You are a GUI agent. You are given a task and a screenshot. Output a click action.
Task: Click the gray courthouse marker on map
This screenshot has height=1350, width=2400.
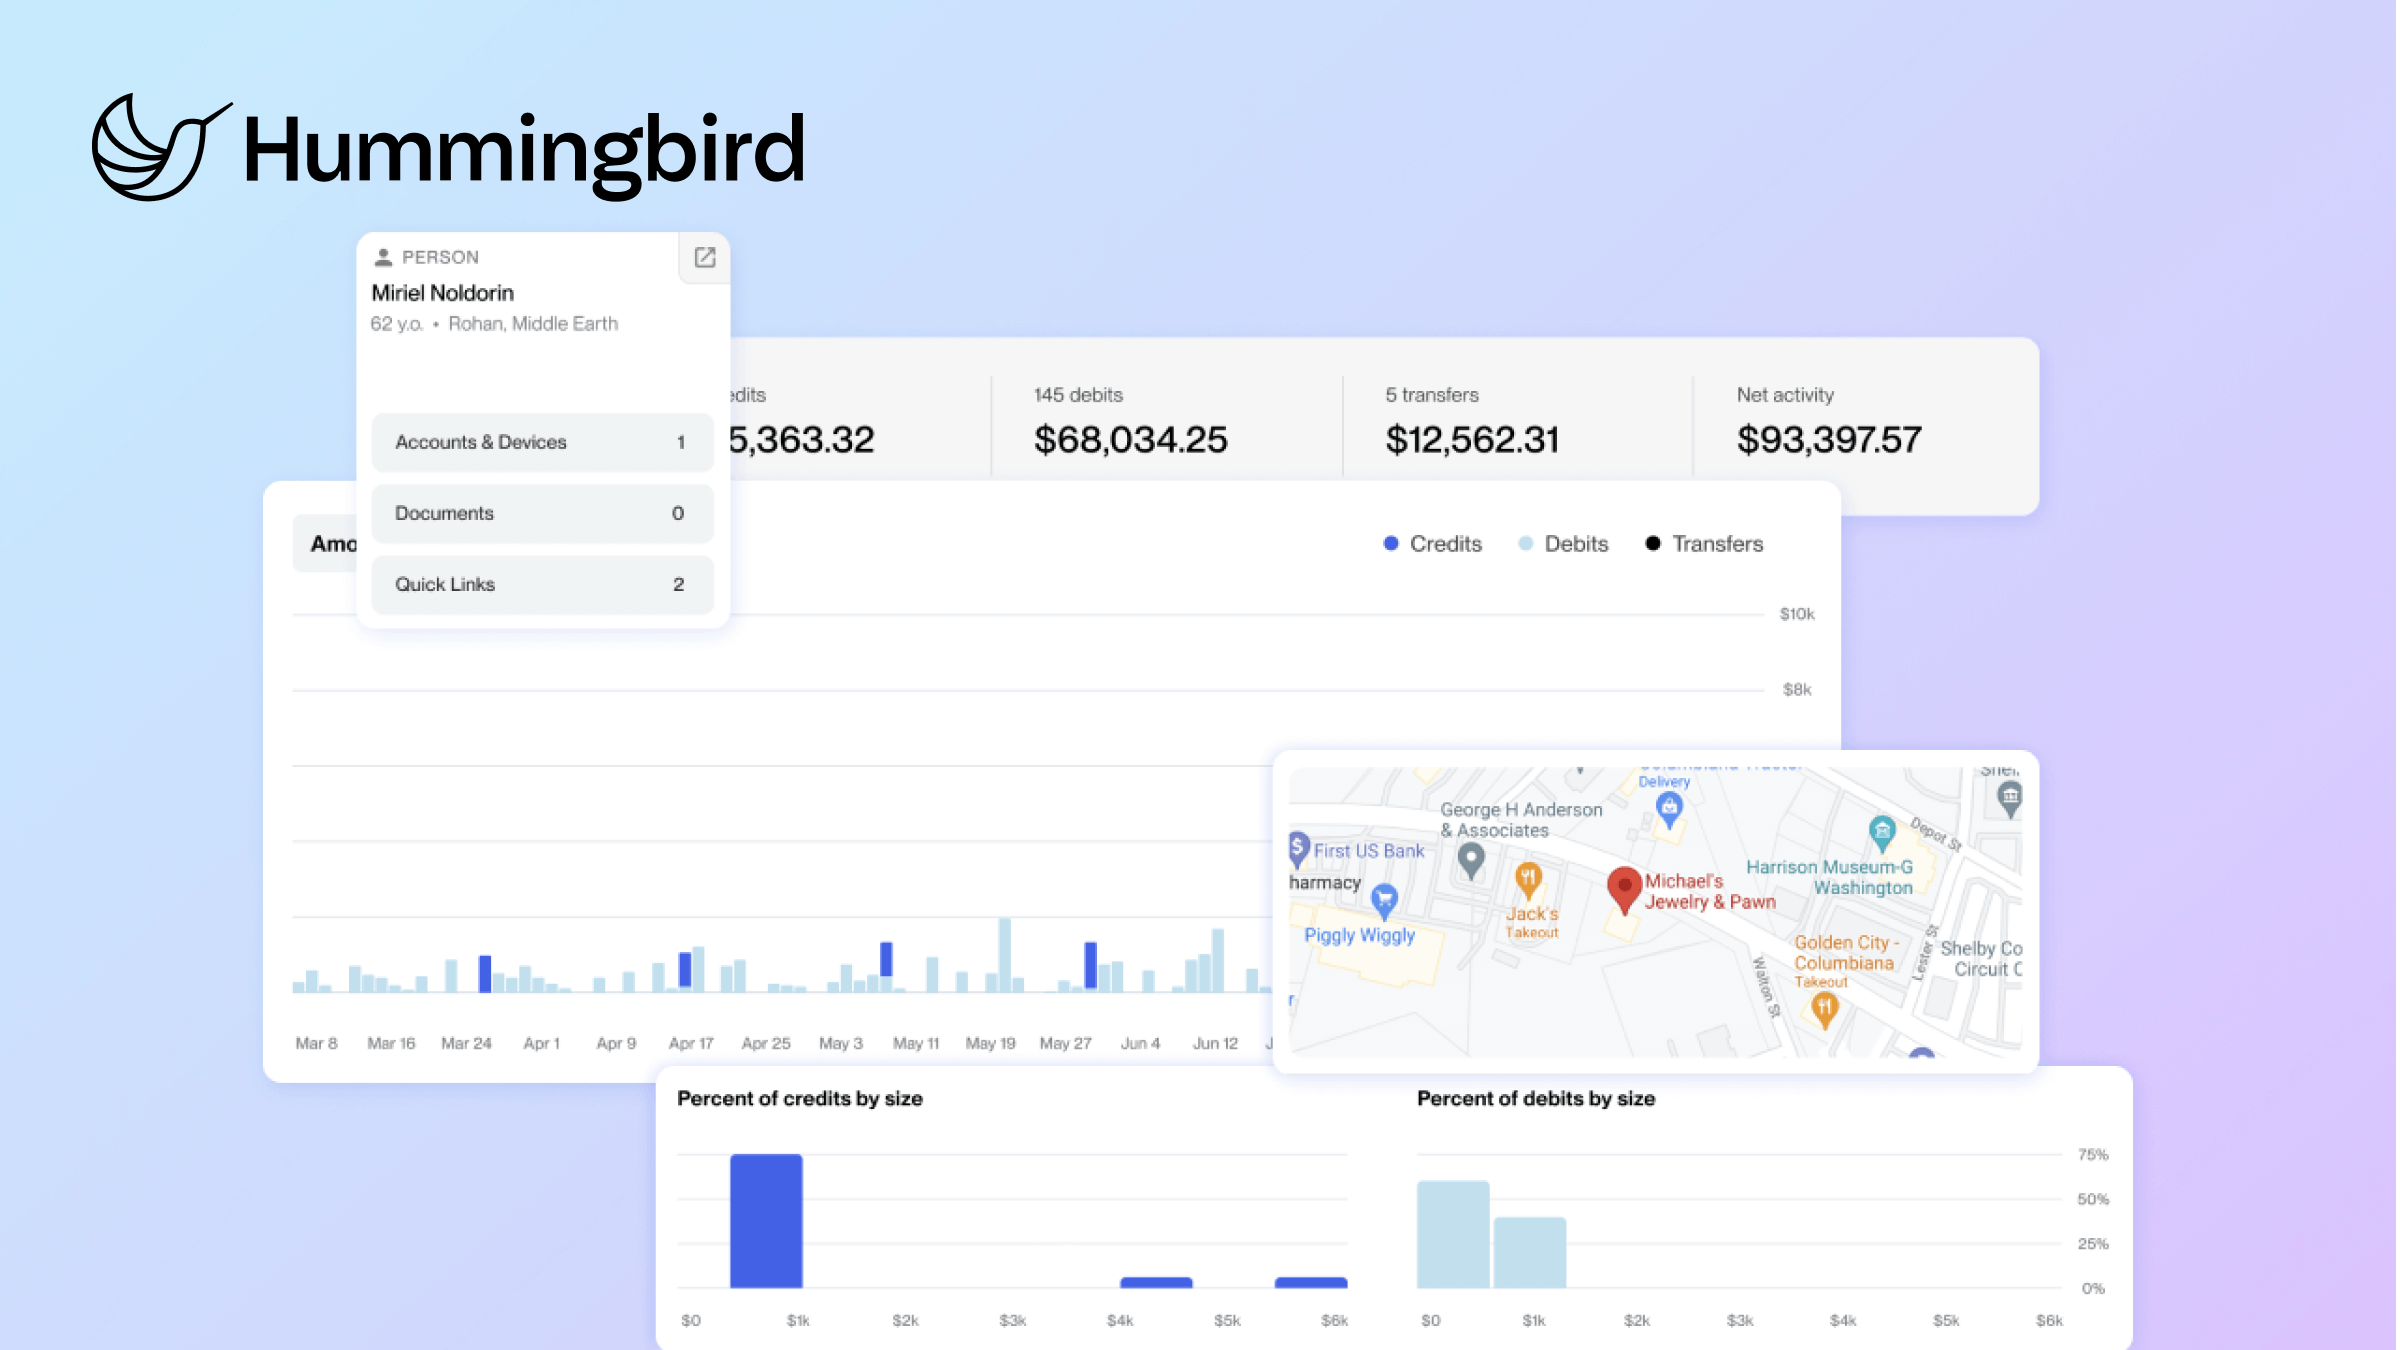(2009, 798)
